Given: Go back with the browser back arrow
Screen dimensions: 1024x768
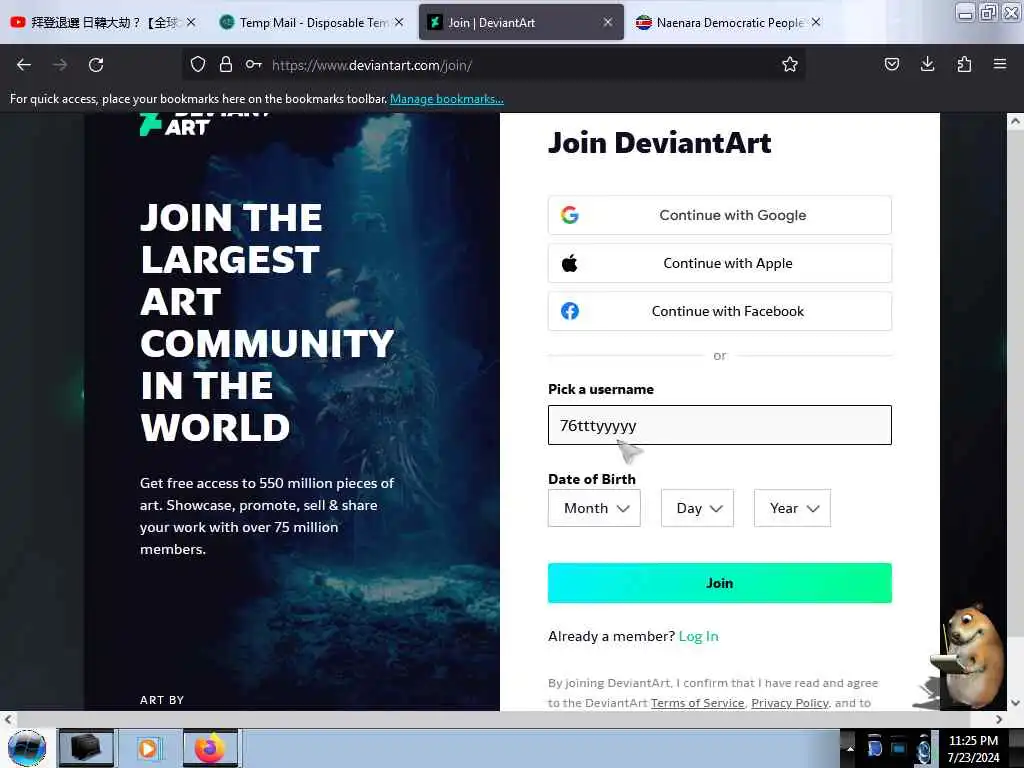Looking at the screenshot, I should pyautogui.click(x=24, y=65).
